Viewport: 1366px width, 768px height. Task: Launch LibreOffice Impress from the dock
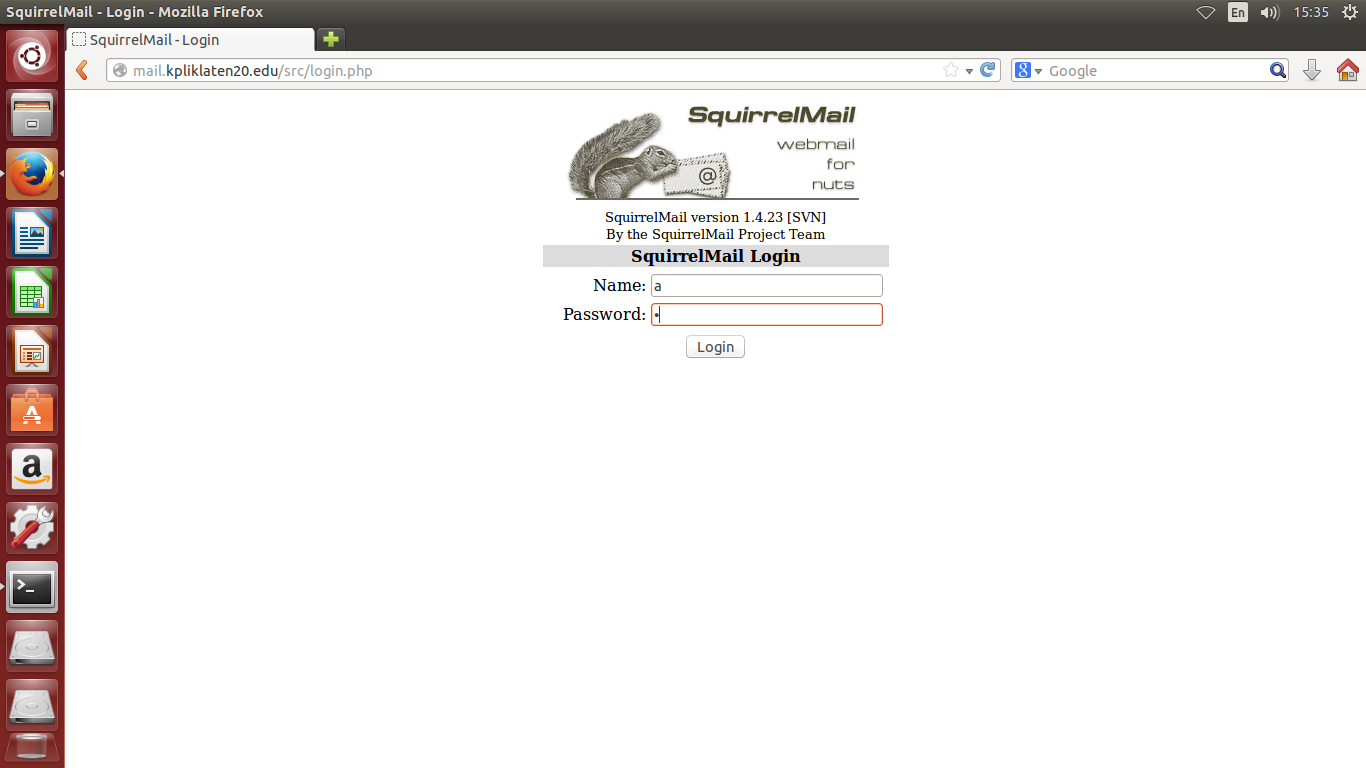pyautogui.click(x=32, y=351)
